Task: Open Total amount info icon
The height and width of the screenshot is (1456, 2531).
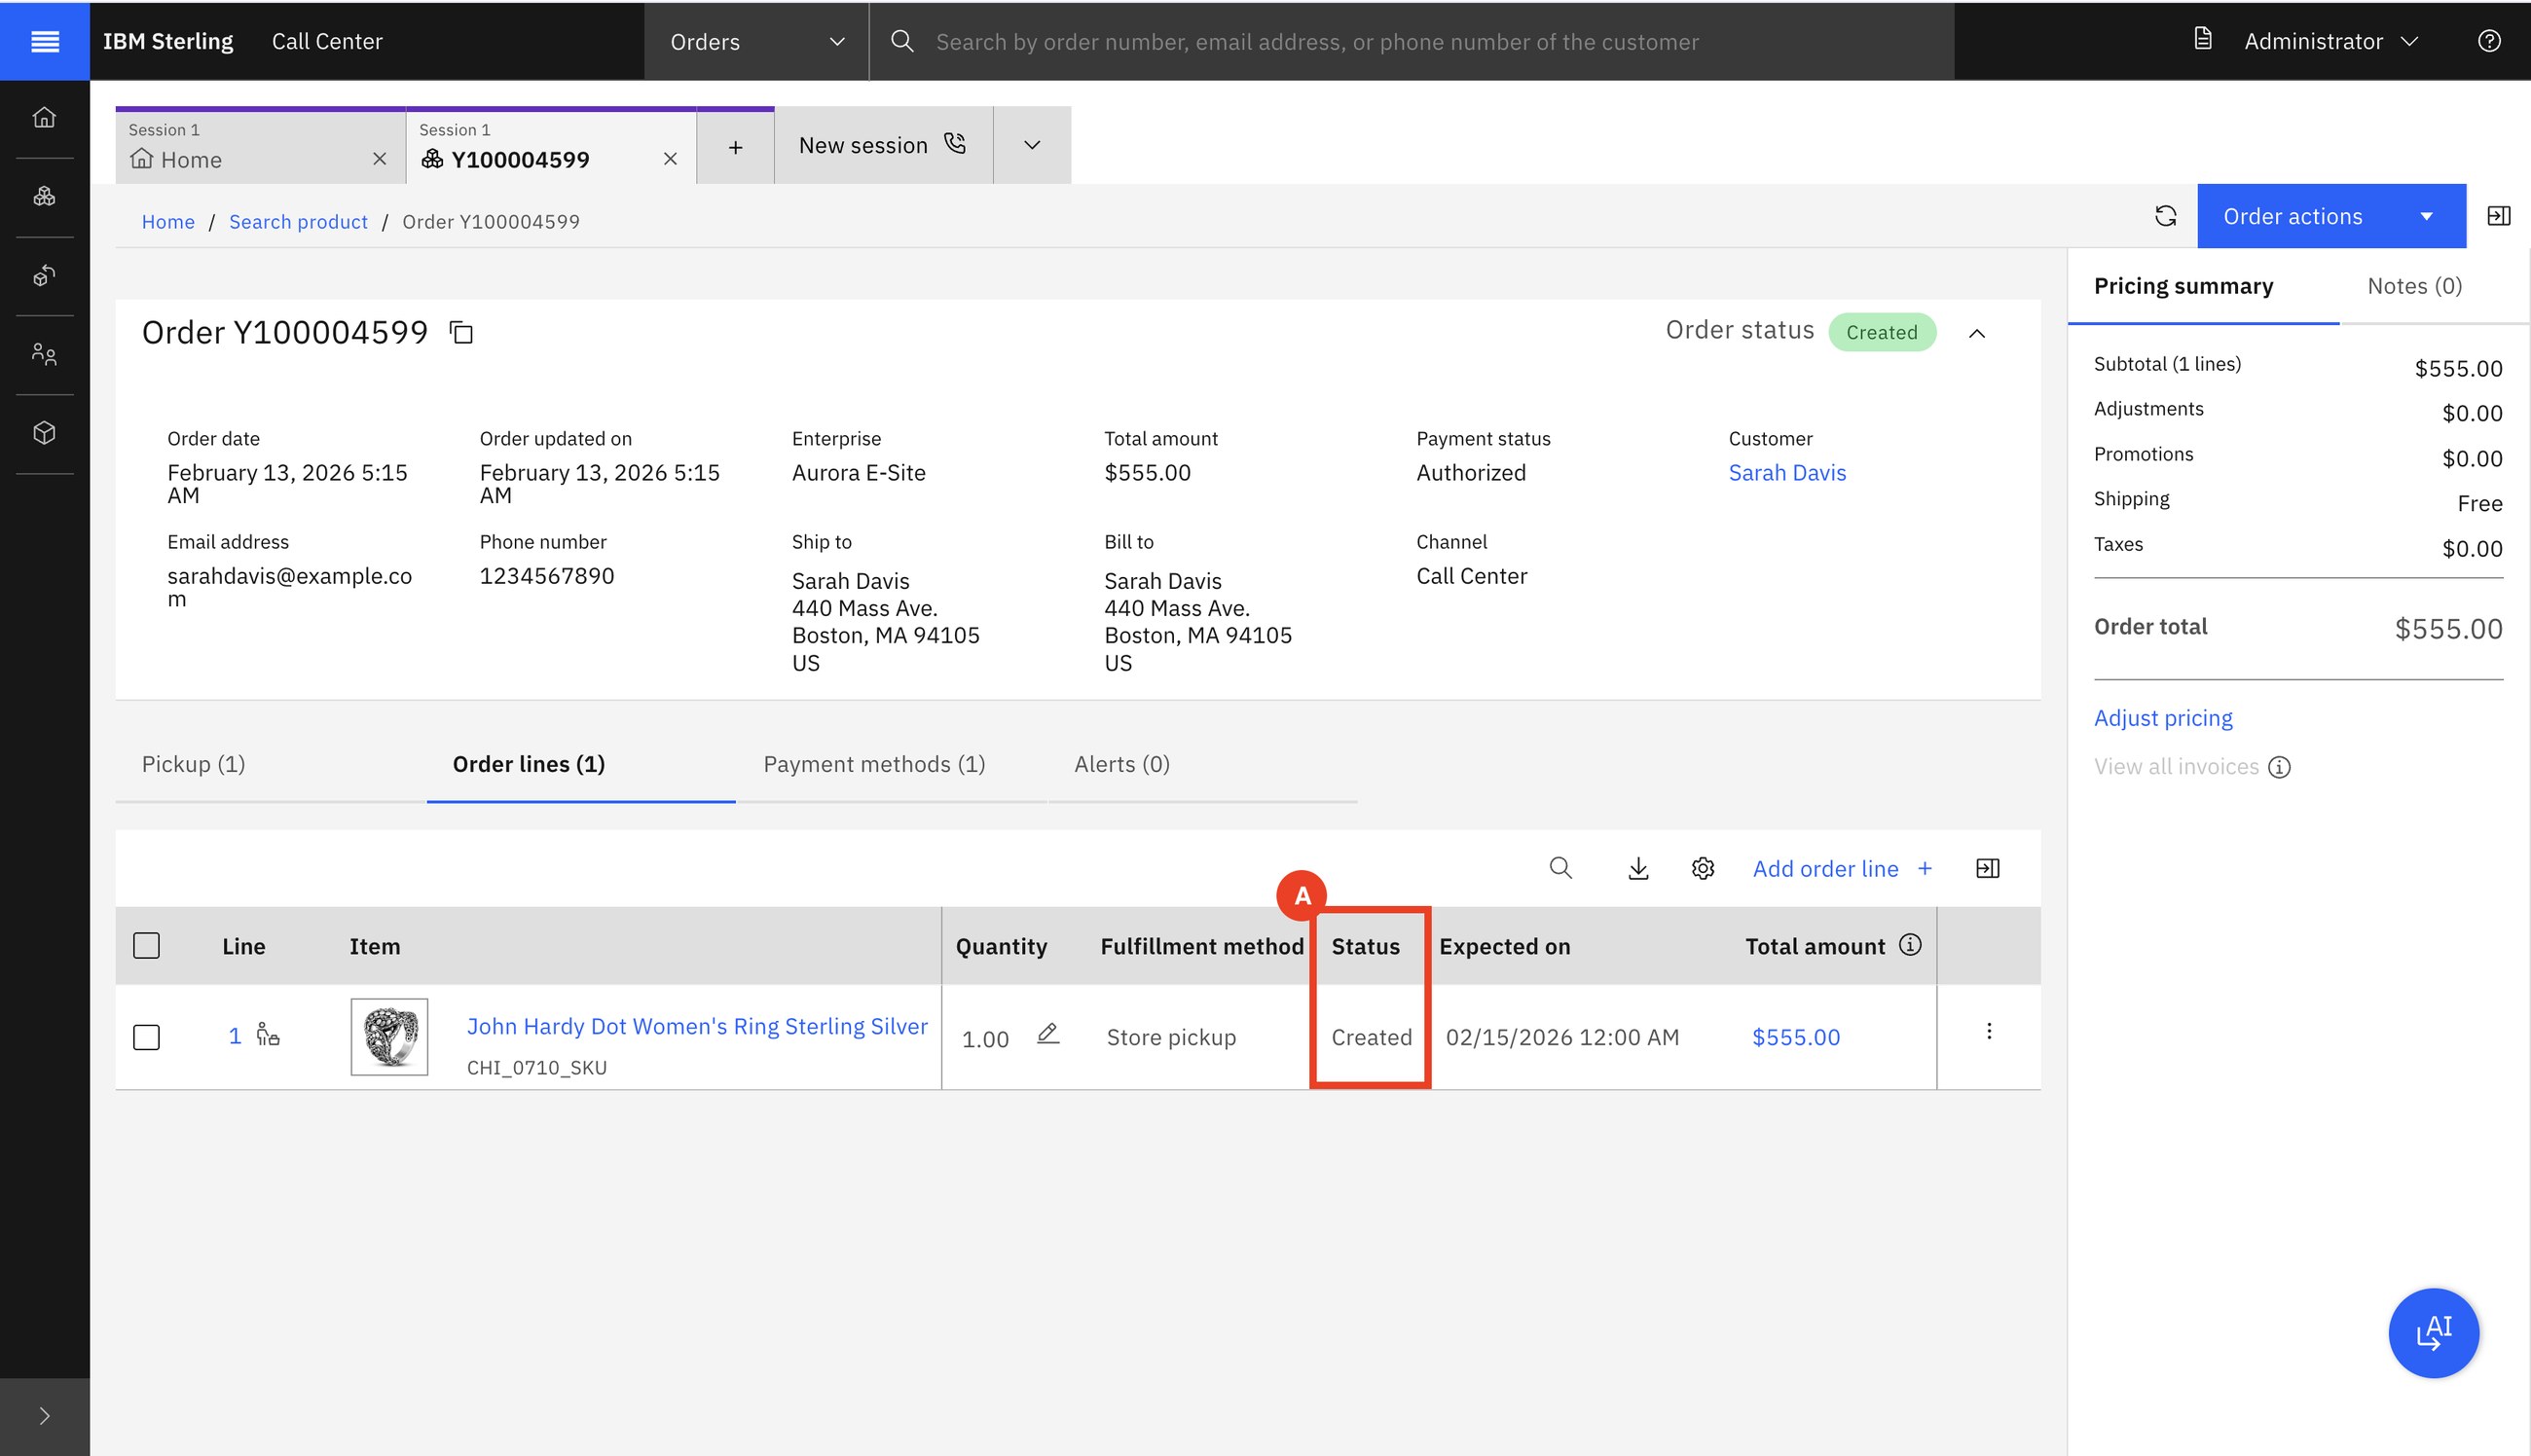Action: (x=1910, y=945)
